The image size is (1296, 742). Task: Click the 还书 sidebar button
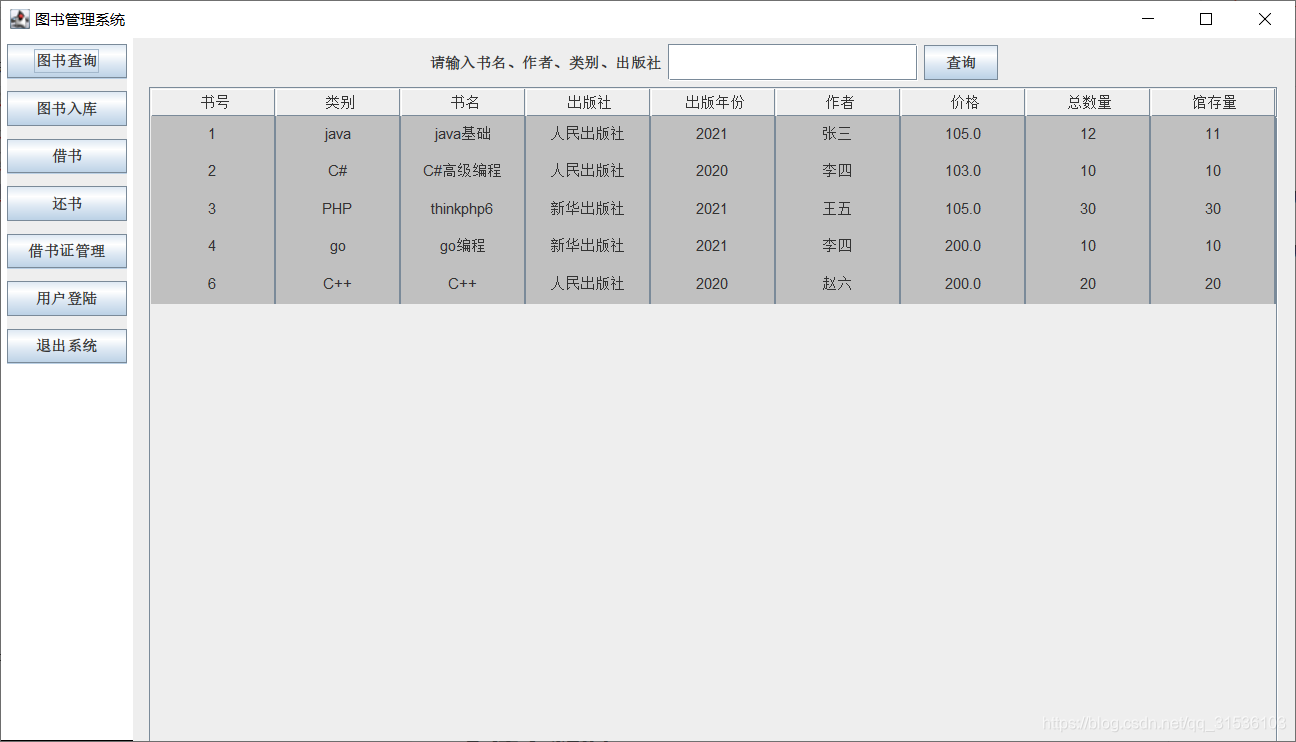[66, 203]
